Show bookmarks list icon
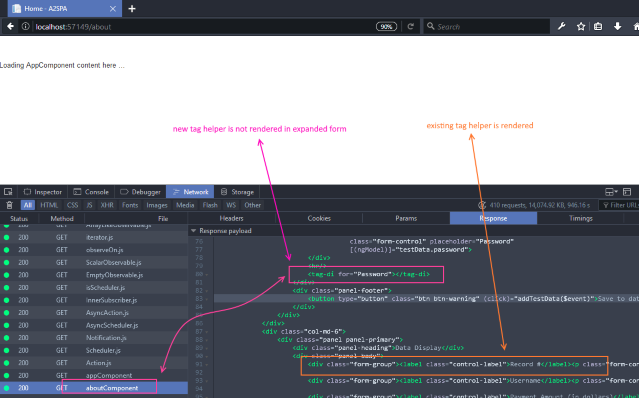Screen dimensions: 639x398 pyautogui.click(x=598, y=26)
